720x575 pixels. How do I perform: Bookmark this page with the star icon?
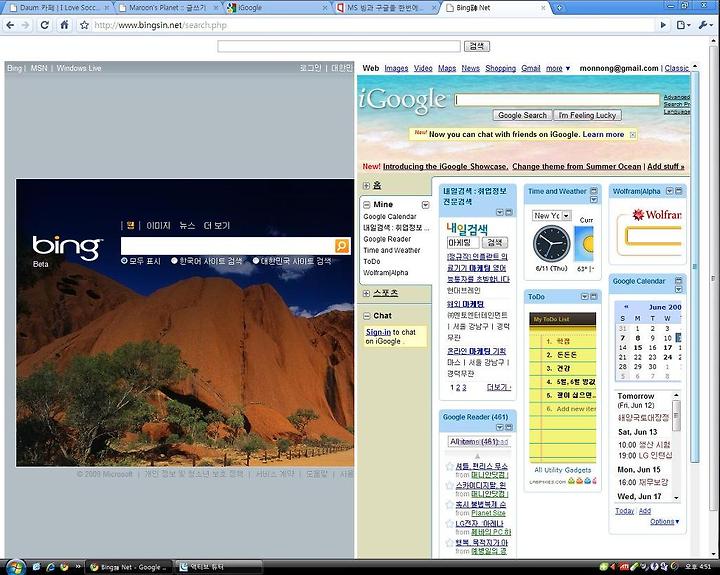84,25
